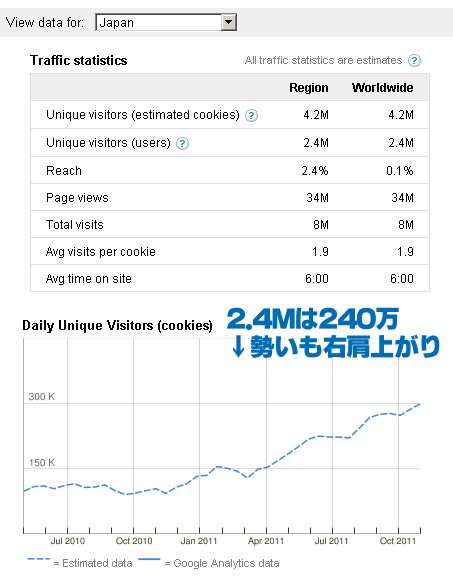Viewport: 453px width, 585px height.
Task: Select the 300 K gridline label
Action: point(42,397)
